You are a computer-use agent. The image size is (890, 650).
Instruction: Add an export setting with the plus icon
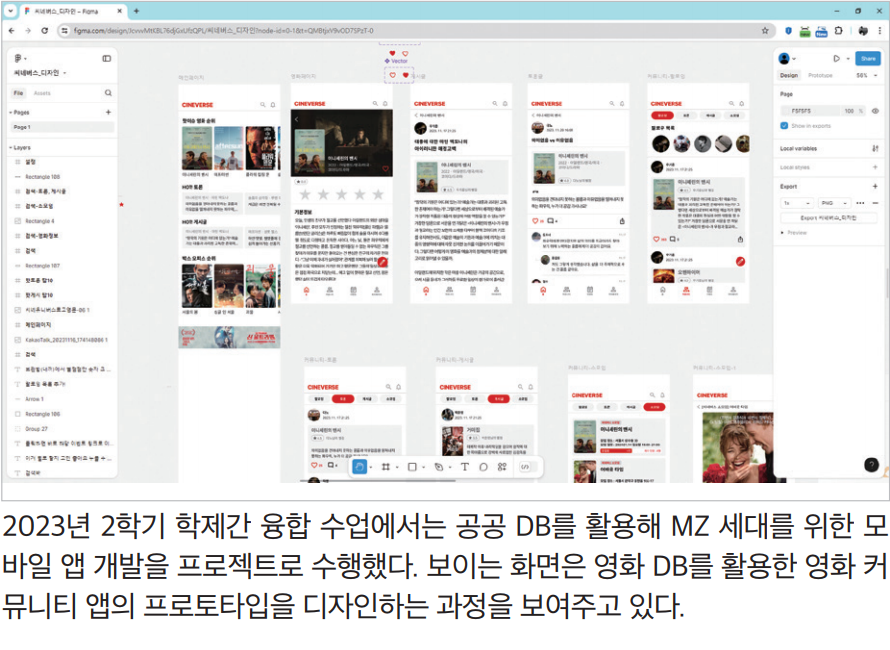click(875, 186)
